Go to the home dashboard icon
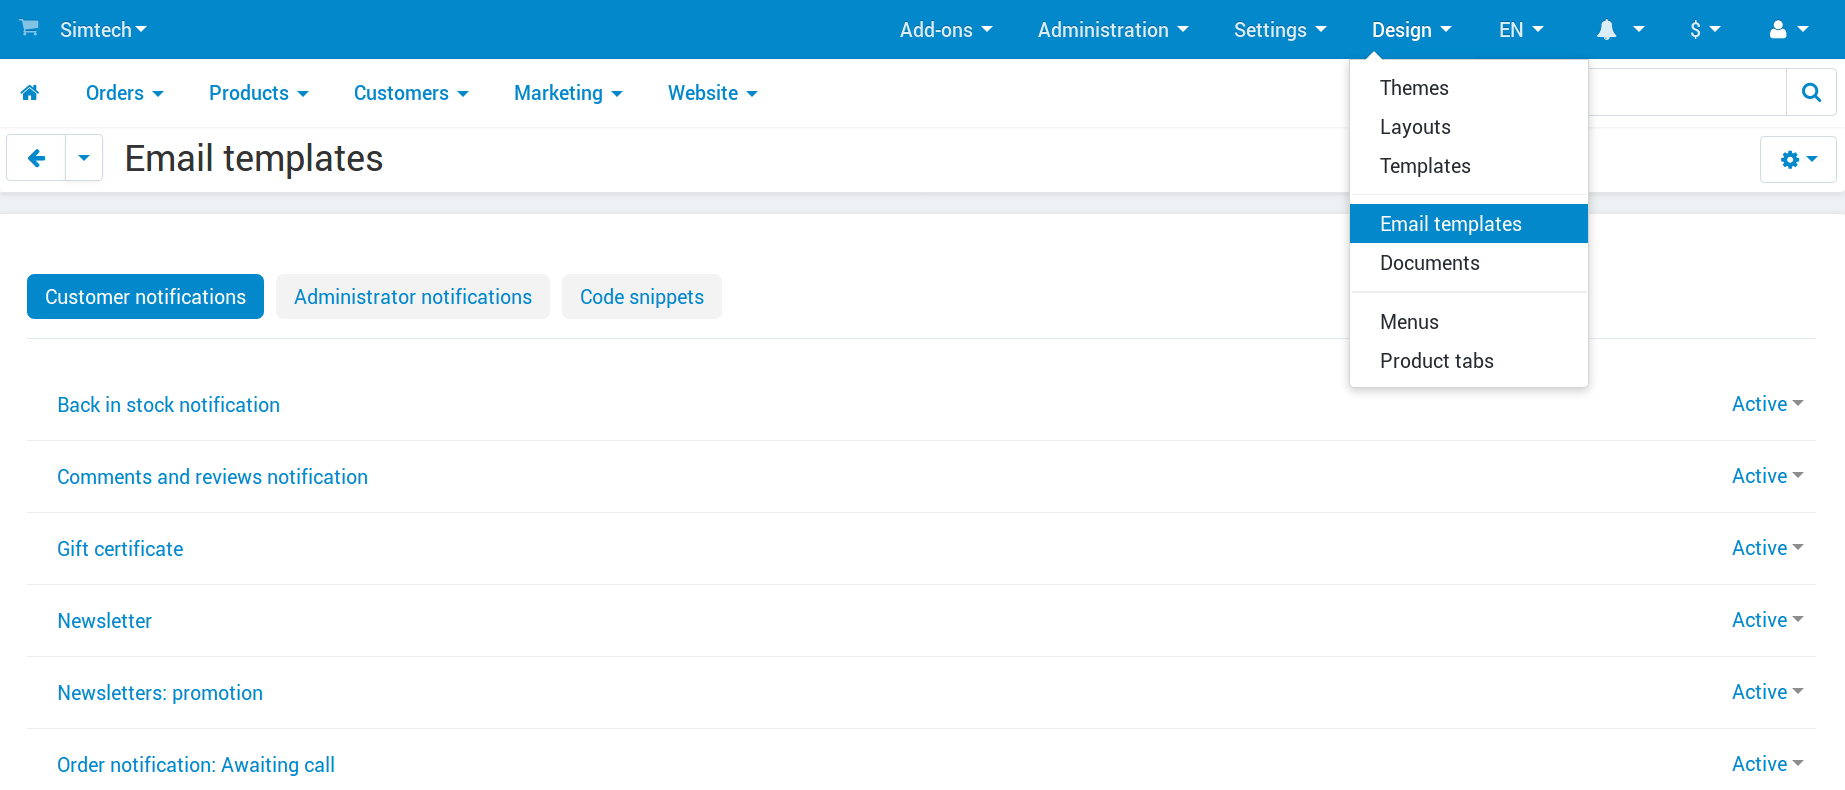 30,93
